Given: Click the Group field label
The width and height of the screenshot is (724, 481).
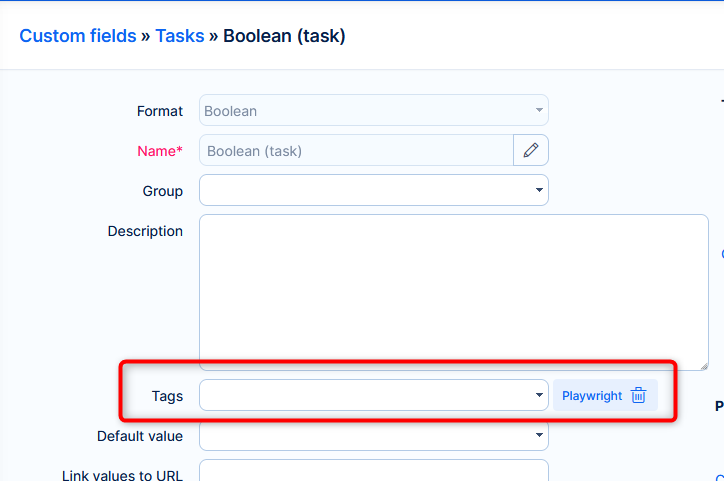Looking at the screenshot, I should pyautogui.click(x=163, y=191).
